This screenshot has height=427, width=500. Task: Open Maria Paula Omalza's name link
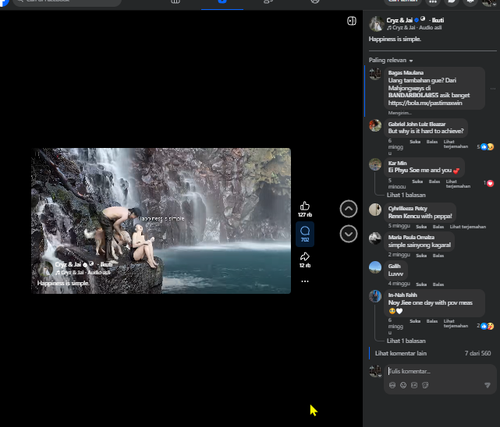411,237
